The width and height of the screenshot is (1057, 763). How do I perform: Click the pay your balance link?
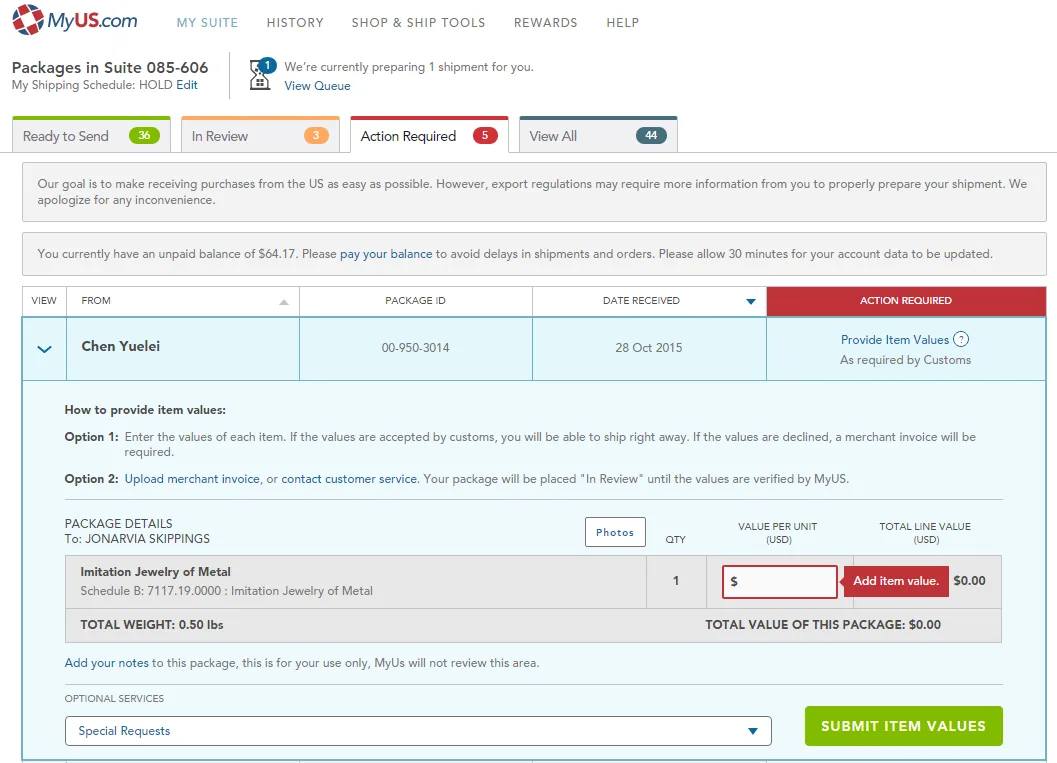tap(386, 253)
